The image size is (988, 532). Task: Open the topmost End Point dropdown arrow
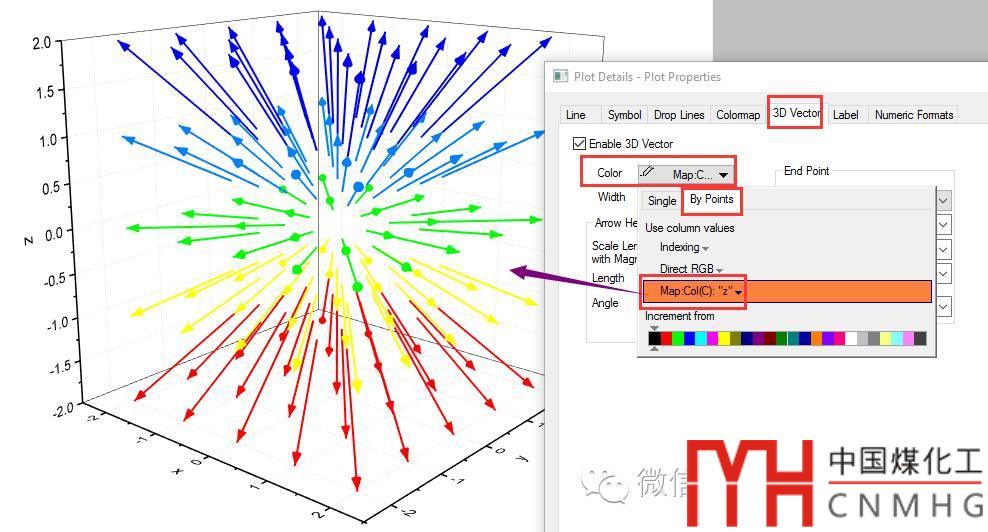pos(943,200)
